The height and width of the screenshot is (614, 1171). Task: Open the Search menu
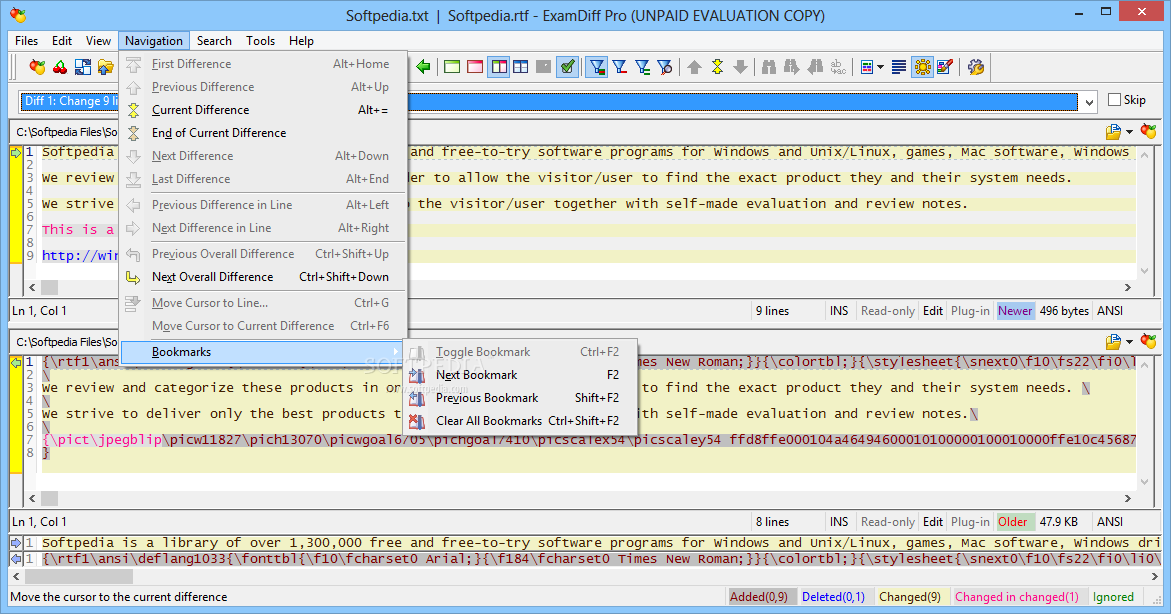214,41
